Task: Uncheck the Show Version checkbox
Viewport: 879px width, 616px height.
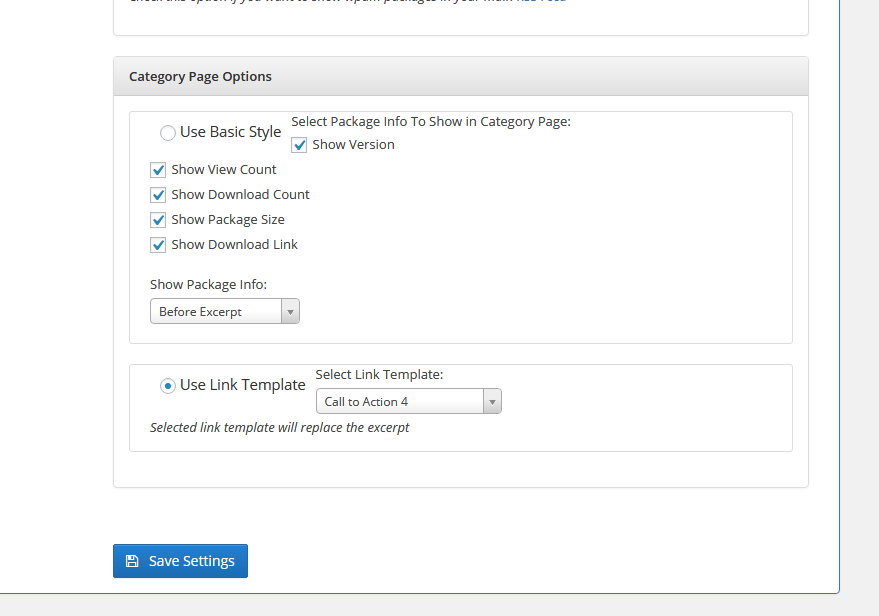Action: coord(300,145)
